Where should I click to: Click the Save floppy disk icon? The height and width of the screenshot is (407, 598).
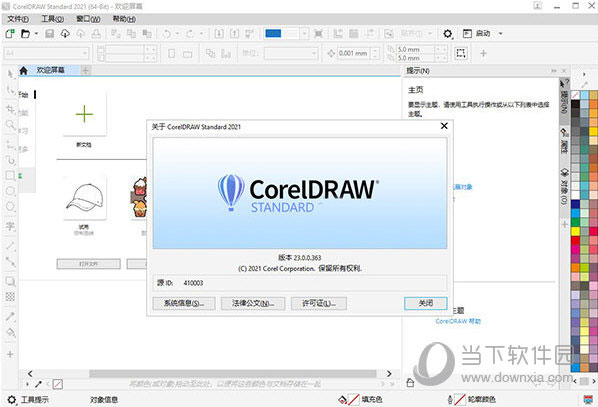tap(50, 34)
